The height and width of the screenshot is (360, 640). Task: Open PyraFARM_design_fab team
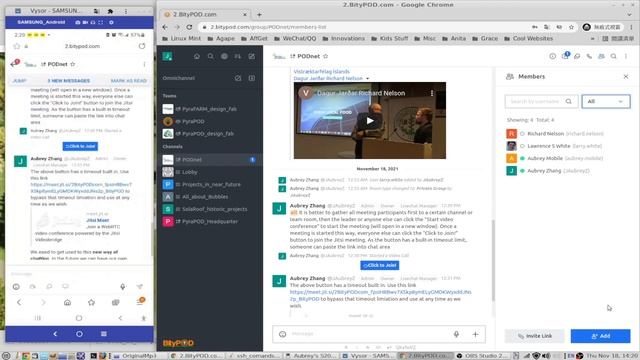210,109
